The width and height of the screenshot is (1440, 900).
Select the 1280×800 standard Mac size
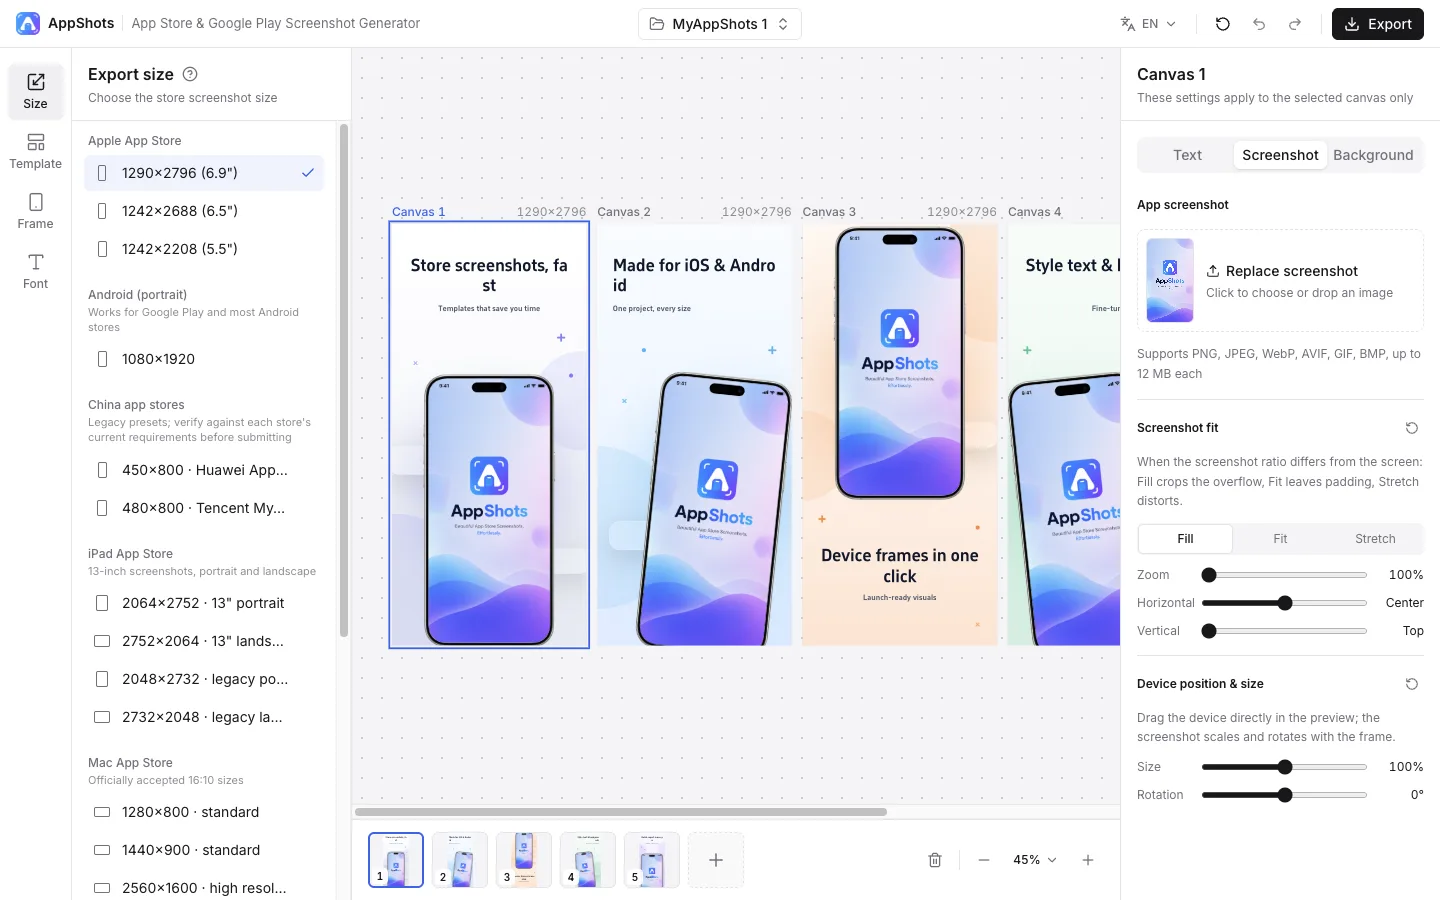204,812
